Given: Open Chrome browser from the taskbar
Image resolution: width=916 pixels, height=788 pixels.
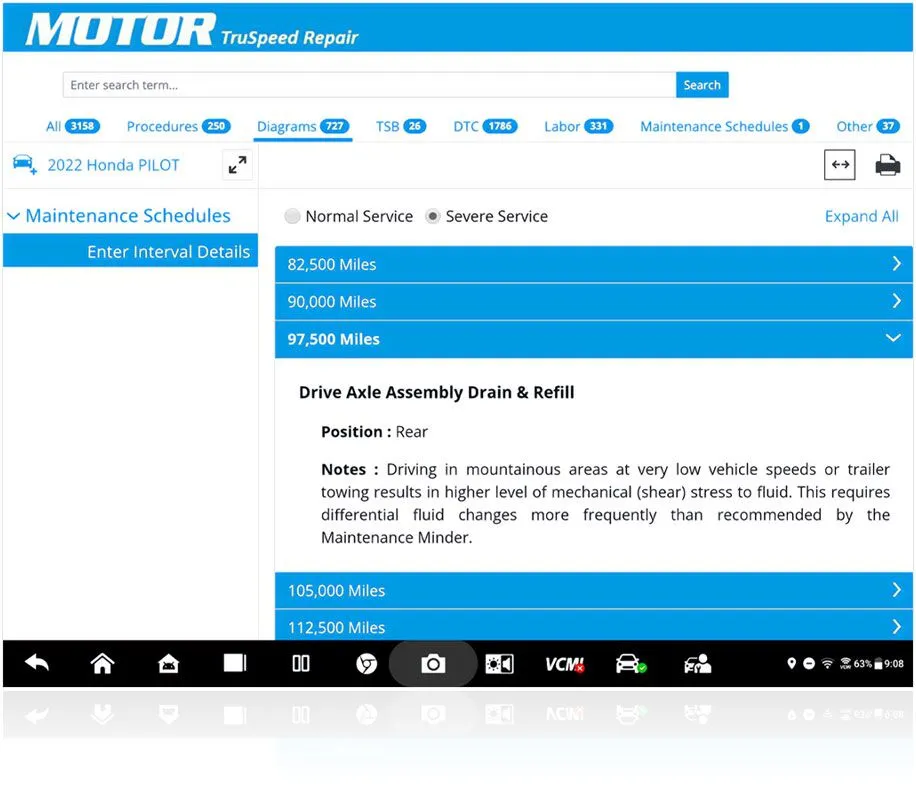Looking at the screenshot, I should pyautogui.click(x=366, y=663).
